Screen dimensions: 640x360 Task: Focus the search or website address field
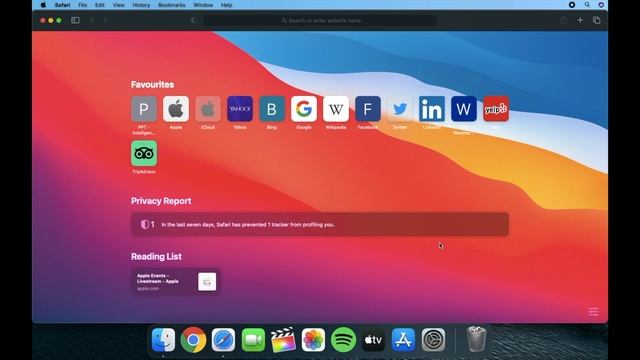click(x=320, y=20)
